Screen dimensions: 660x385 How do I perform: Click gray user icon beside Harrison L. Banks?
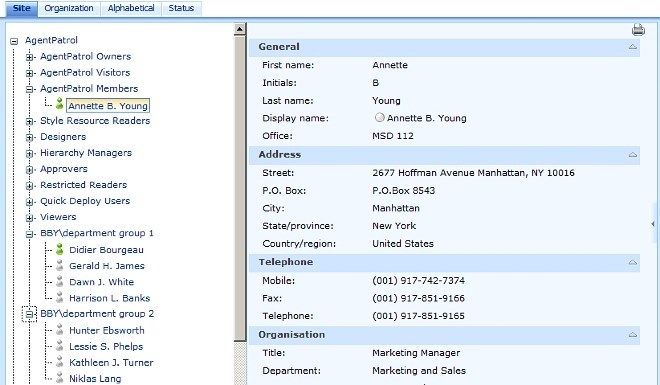[59, 297]
